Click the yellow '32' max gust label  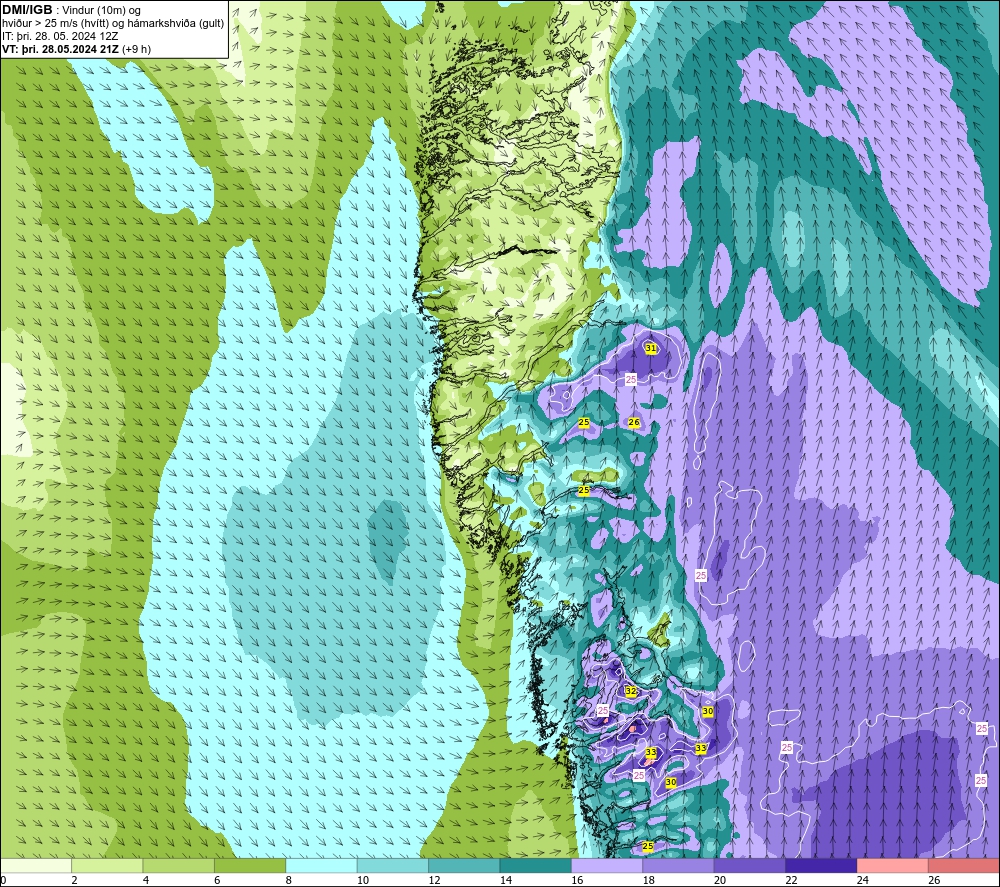pyautogui.click(x=631, y=691)
